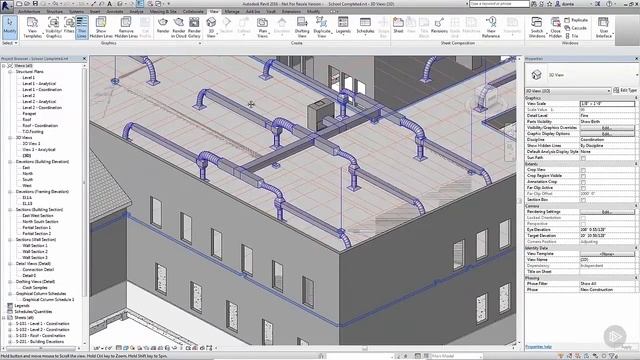Activate Show Hidden Lines tool
Viewport: 640px width, 360px height.
[101, 28]
